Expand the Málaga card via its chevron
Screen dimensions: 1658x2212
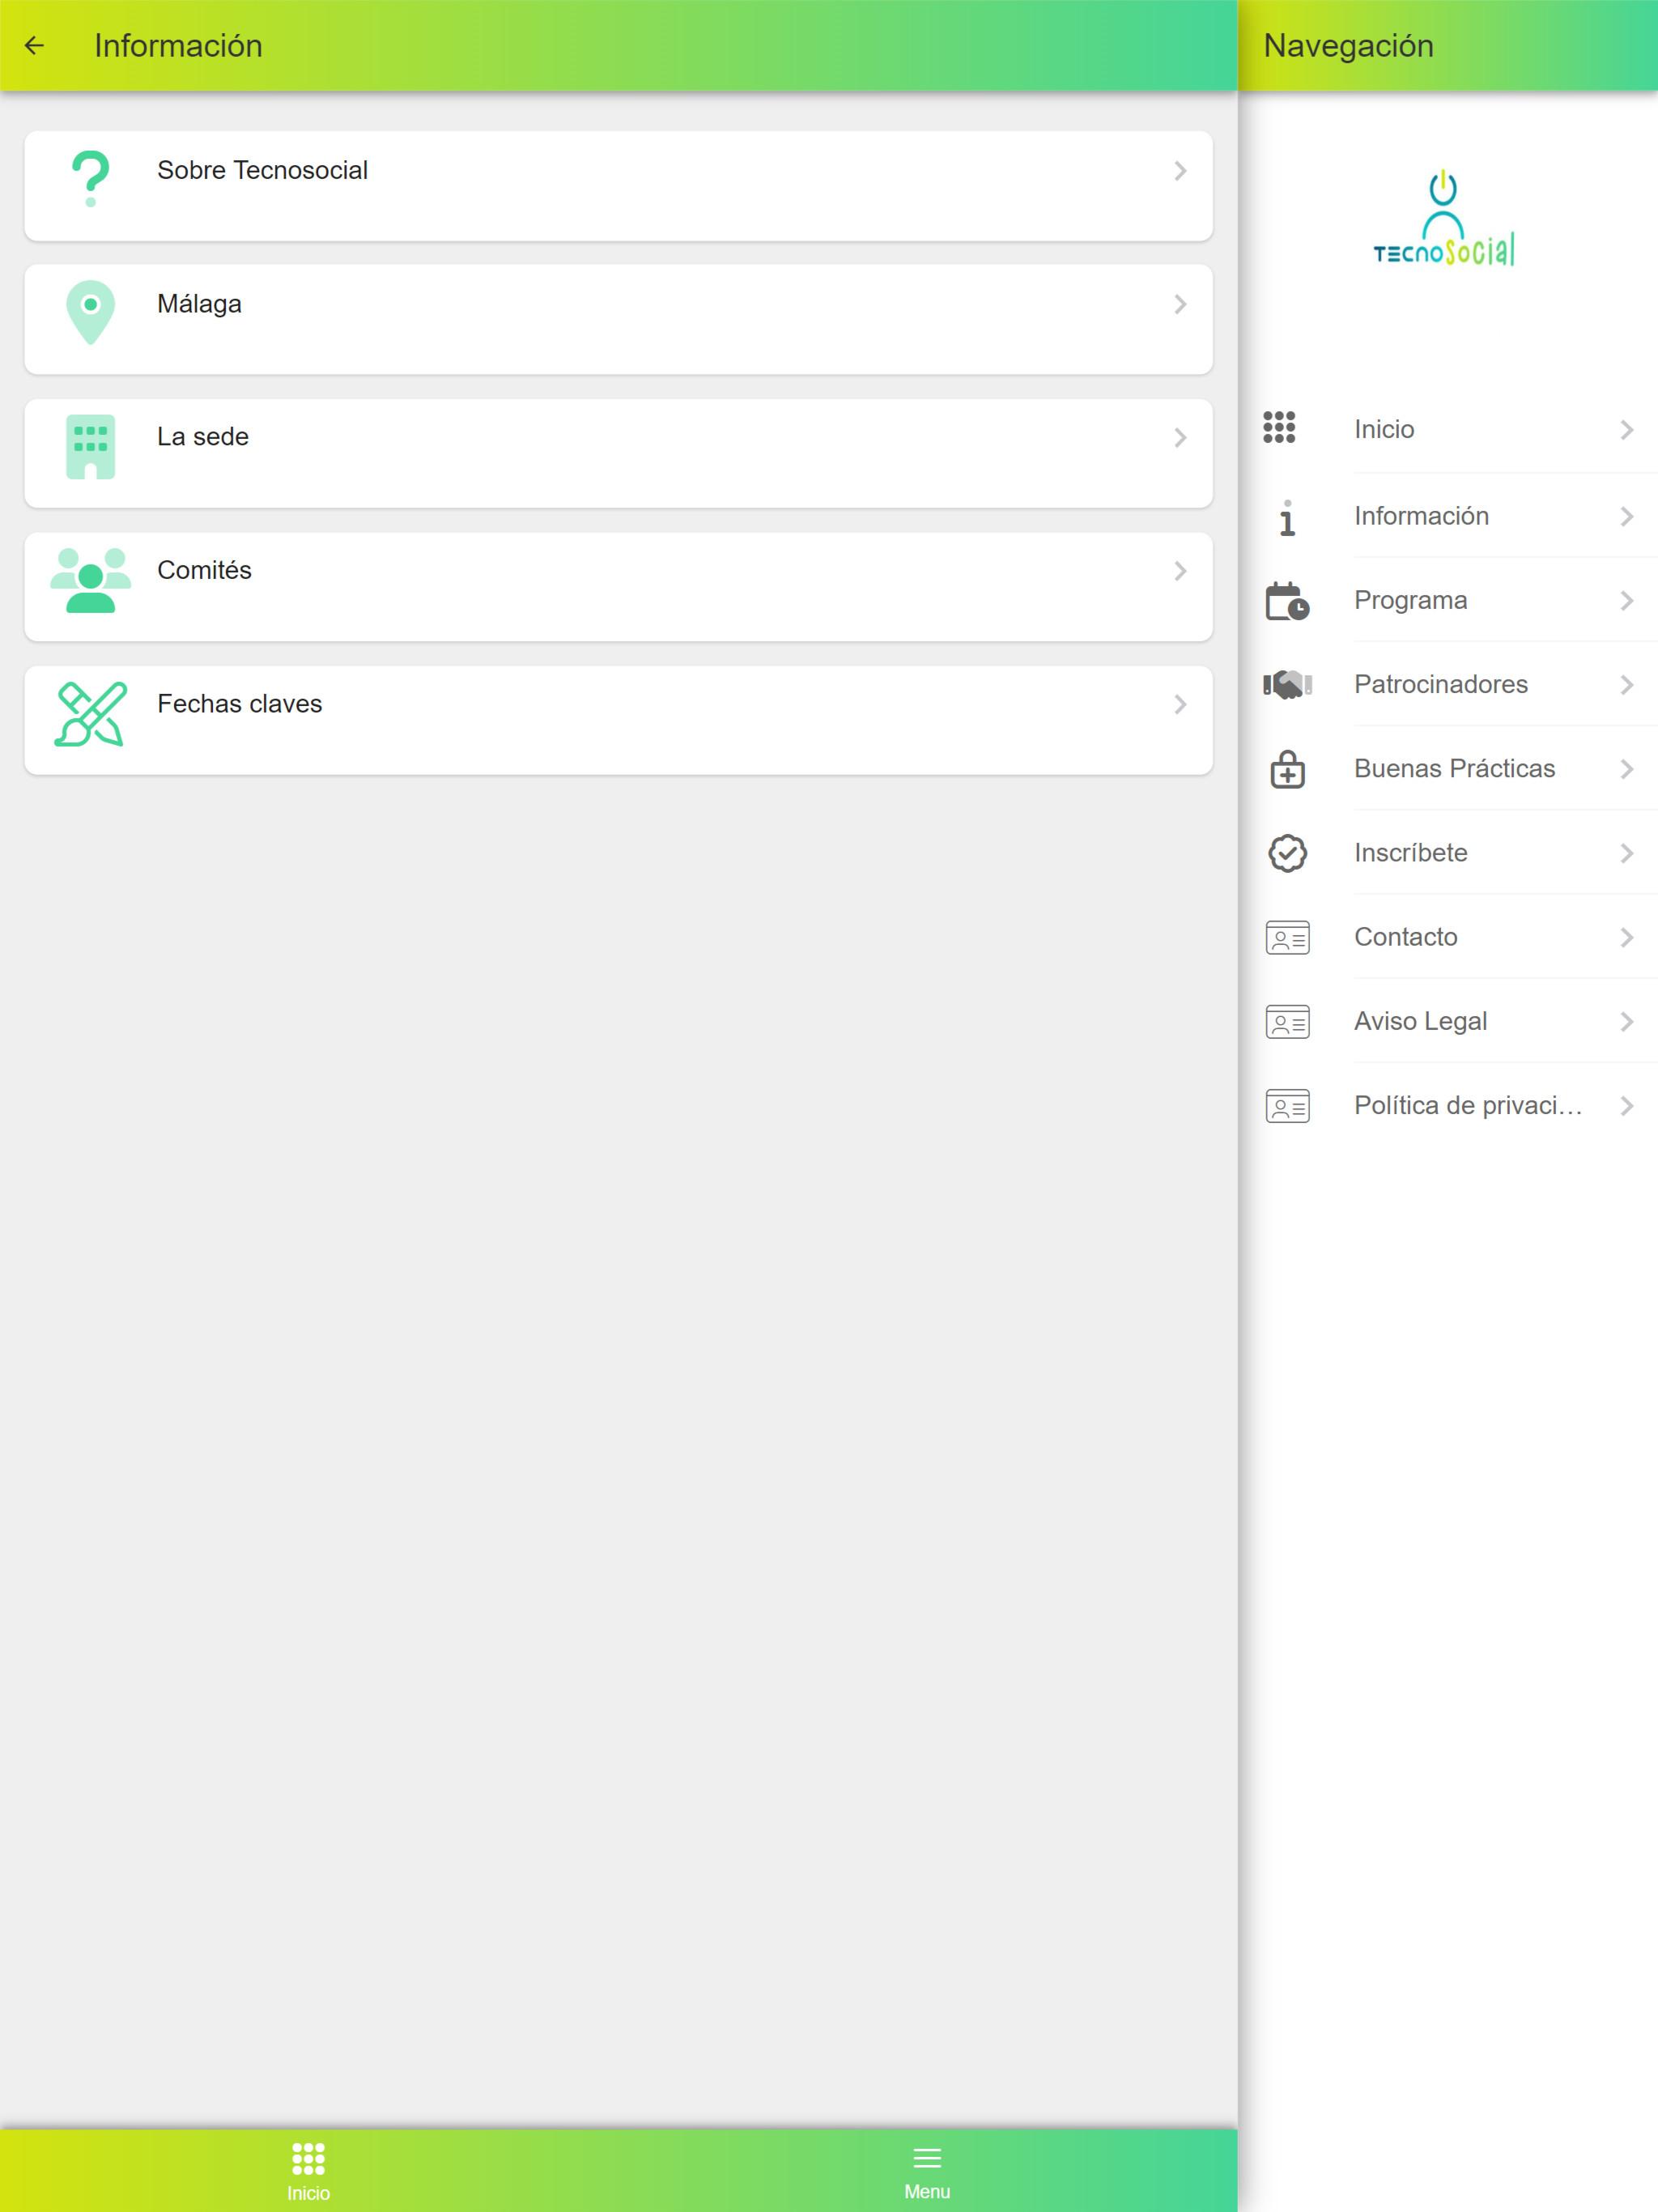(x=1180, y=304)
